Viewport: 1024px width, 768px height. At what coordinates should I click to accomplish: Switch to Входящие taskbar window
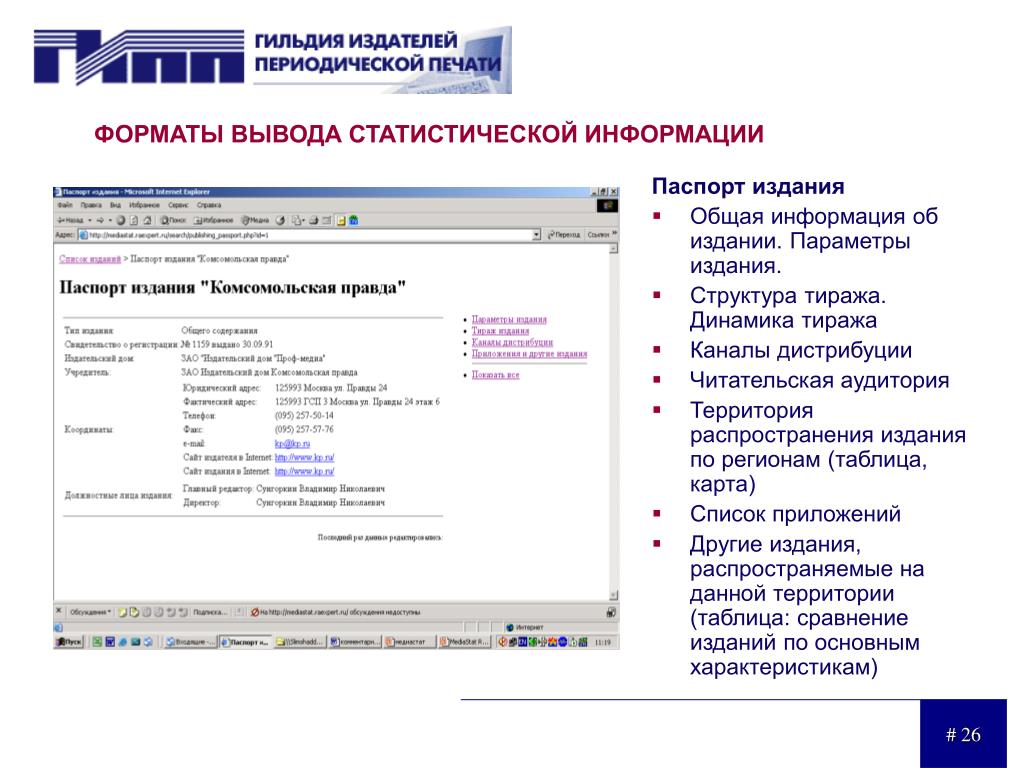click(x=190, y=642)
